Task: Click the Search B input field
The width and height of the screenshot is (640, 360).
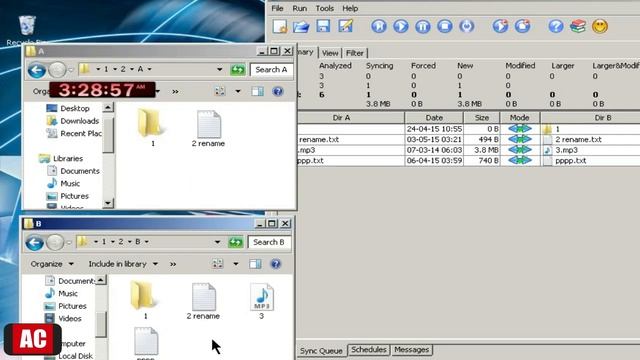Action: pos(269,242)
